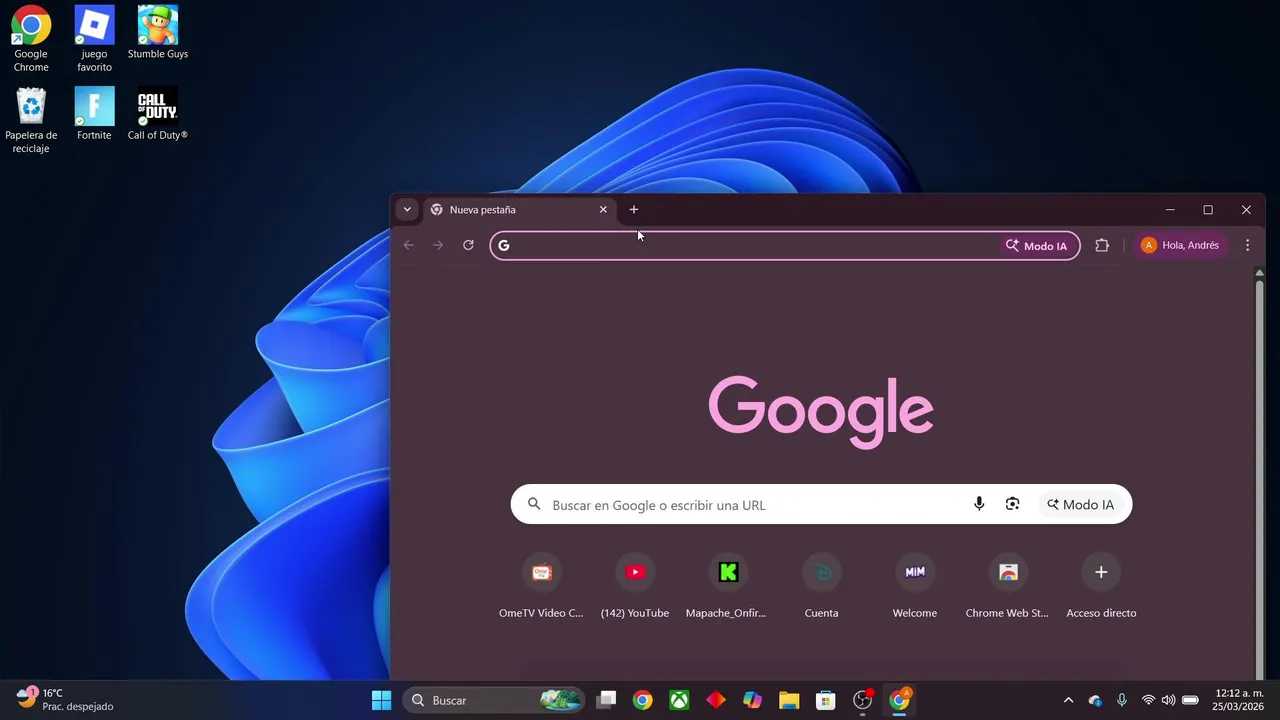Open the Fortnite desktop shortcut
The width and height of the screenshot is (1280, 720).
pos(94,114)
